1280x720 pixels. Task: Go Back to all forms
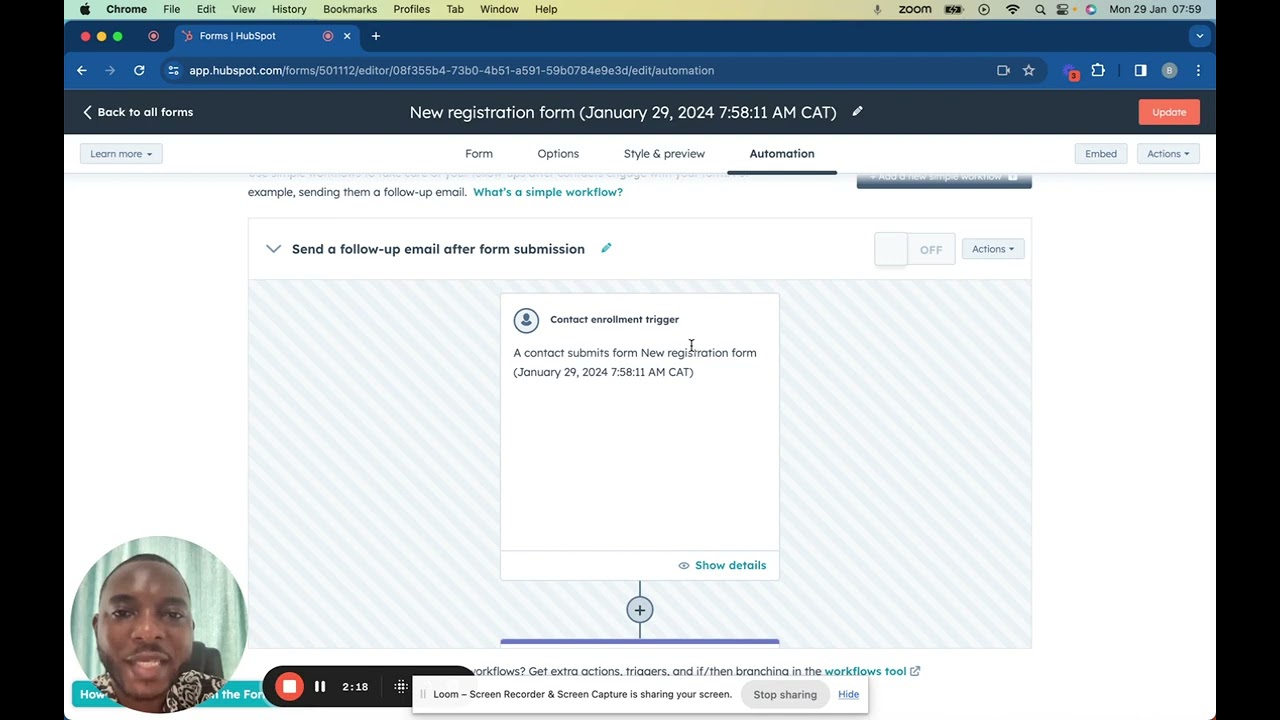[138, 112]
